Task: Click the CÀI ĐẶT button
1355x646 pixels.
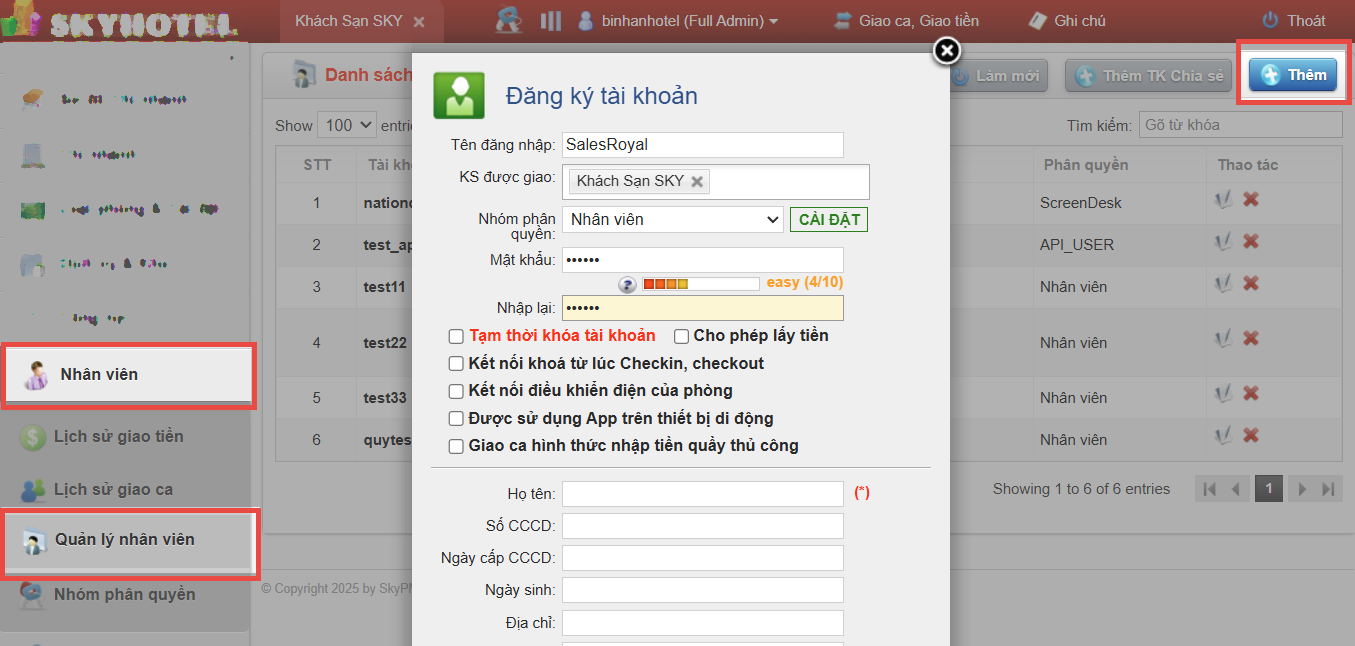Action: click(x=829, y=219)
